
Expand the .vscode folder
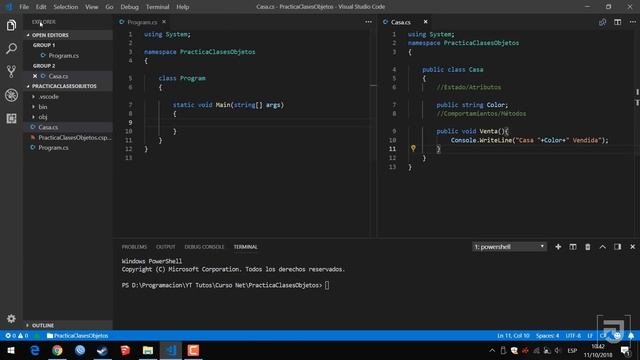click(48, 97)
